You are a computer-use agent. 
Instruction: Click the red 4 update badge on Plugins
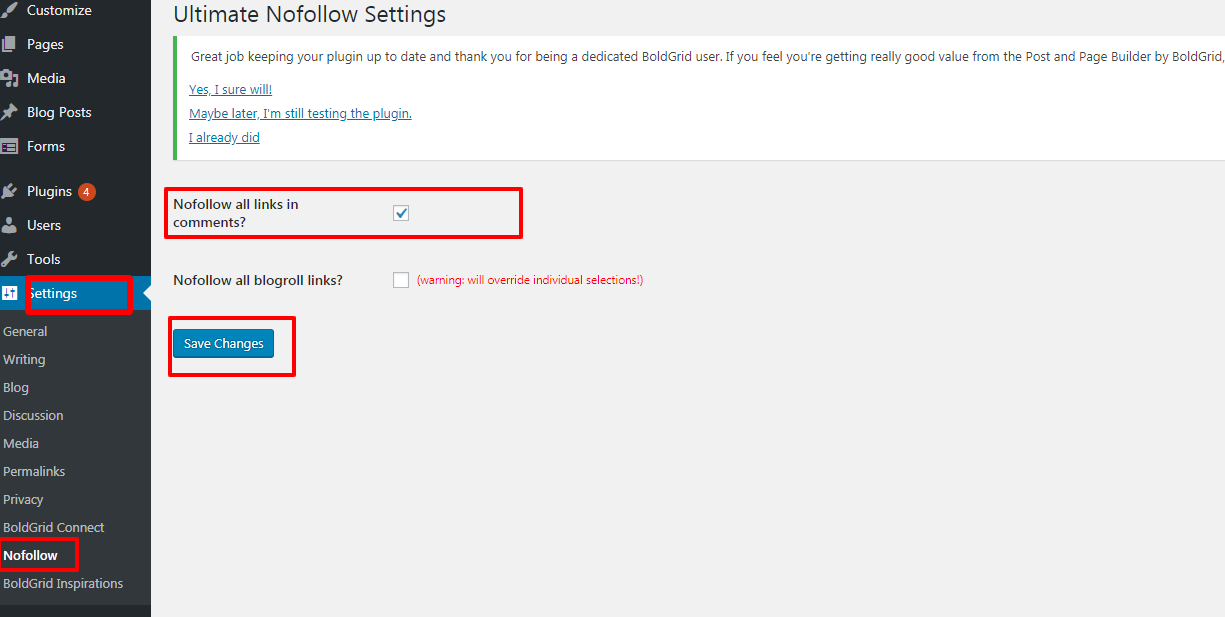tap(87, 190)
